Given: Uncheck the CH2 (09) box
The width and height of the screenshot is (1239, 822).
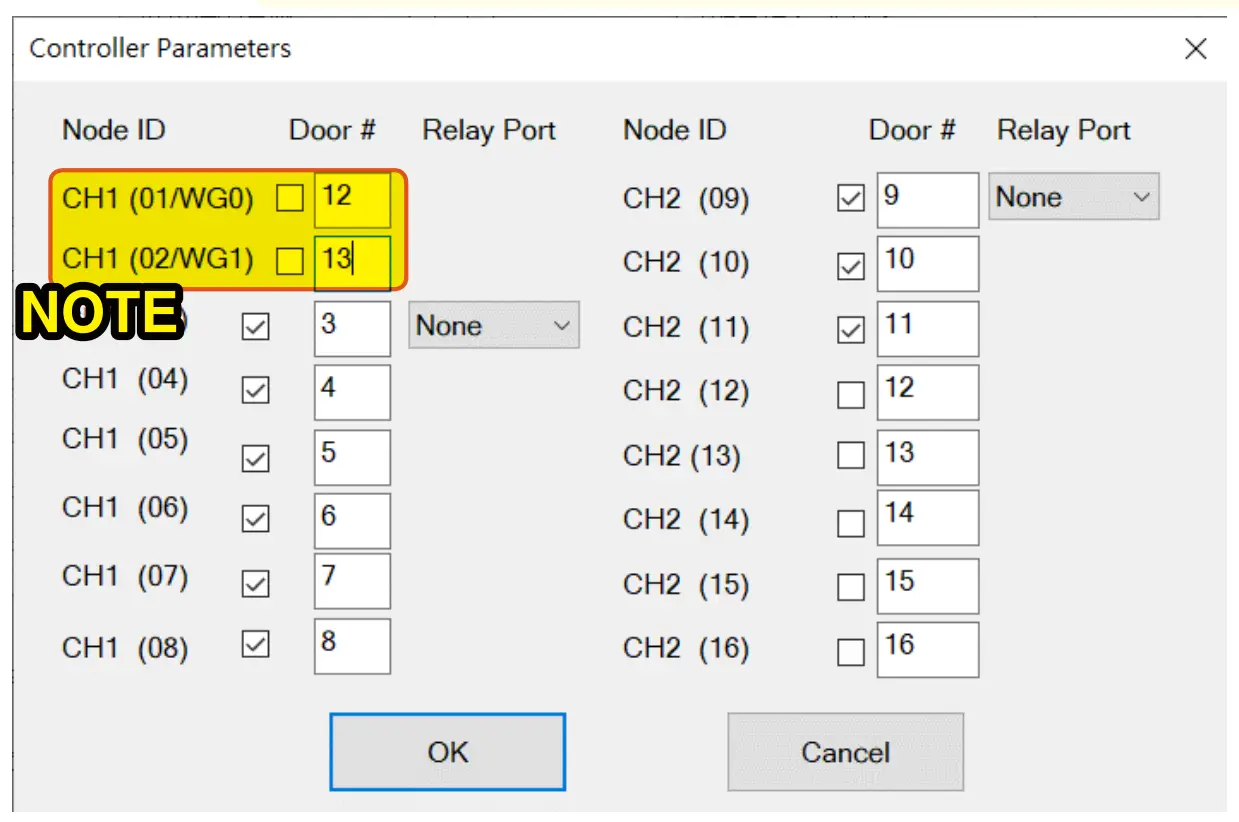Looking at the screenshot, I should [851, 197].
